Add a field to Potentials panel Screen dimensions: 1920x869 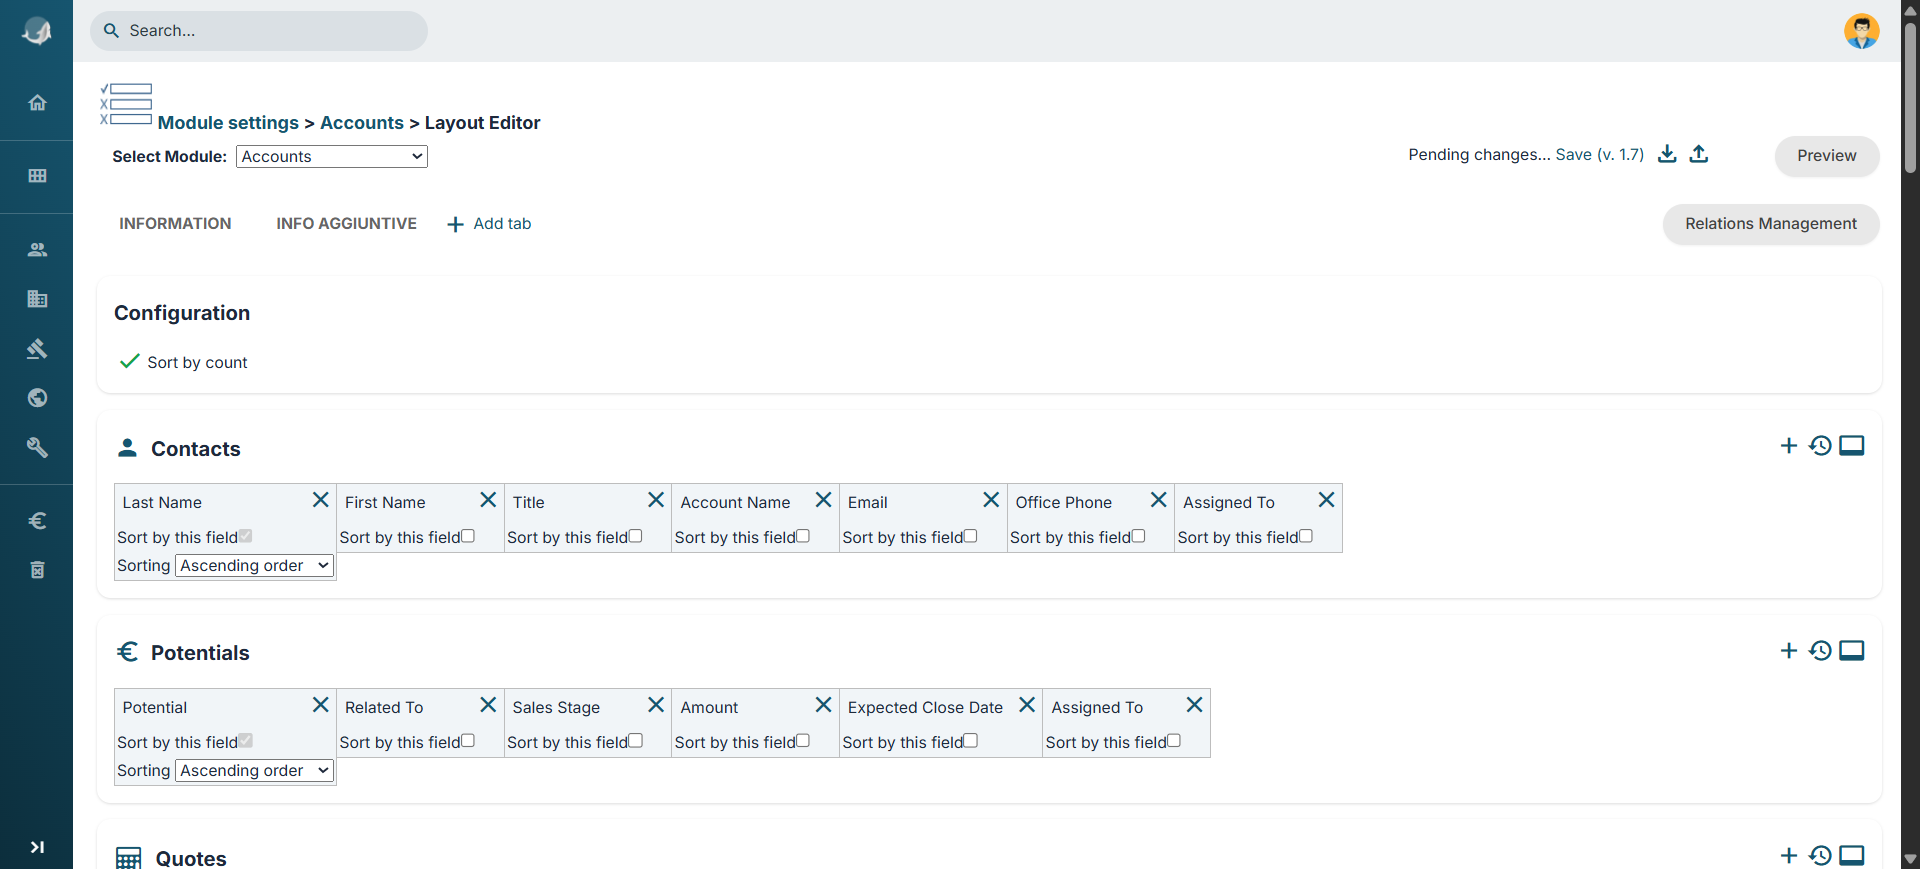point(1789,651)
